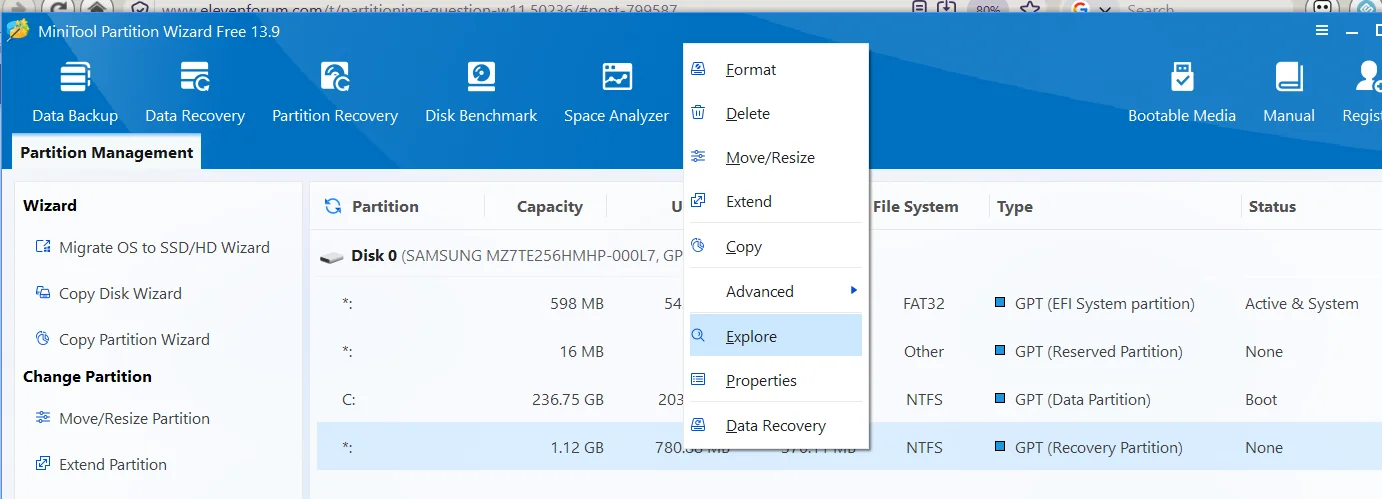Open the Data Backup tool
This screenshot has height=499, width=1382.
75,92
